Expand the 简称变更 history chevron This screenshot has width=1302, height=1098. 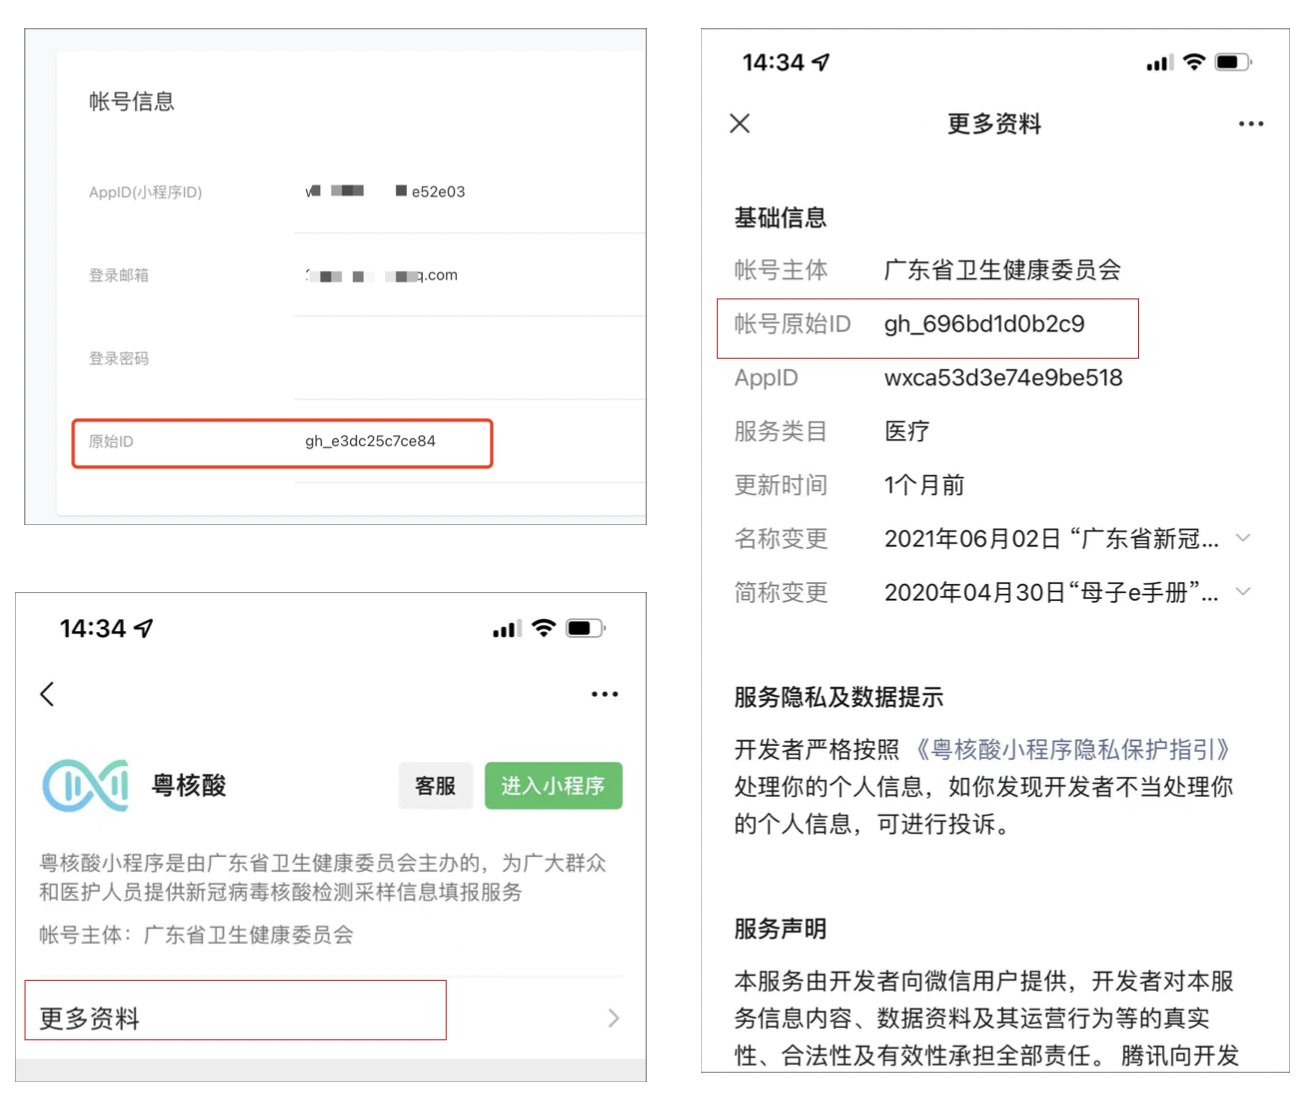(x=1243, y=592)
